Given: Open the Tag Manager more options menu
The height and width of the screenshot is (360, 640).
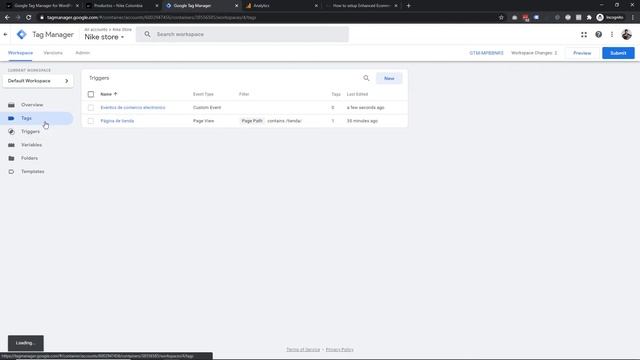Looking at the screenshot, I should (612, 35).
